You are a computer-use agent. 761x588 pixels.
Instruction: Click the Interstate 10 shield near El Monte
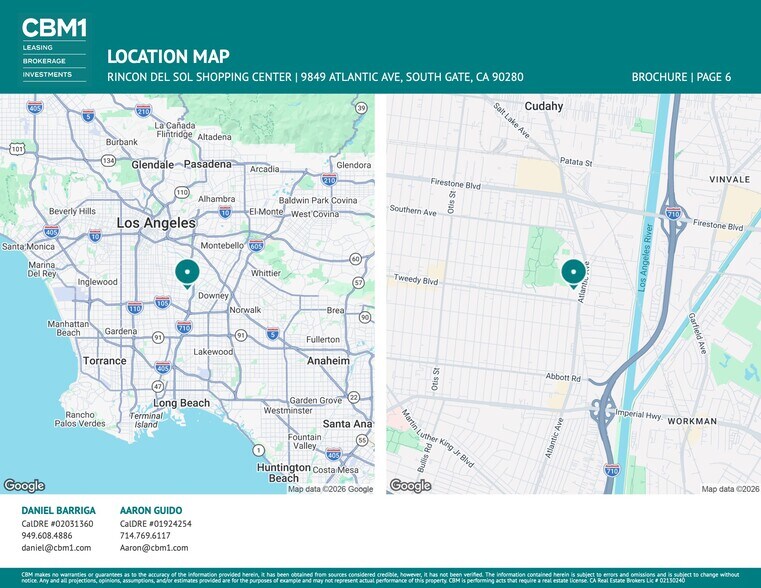[x=225, y=212]
